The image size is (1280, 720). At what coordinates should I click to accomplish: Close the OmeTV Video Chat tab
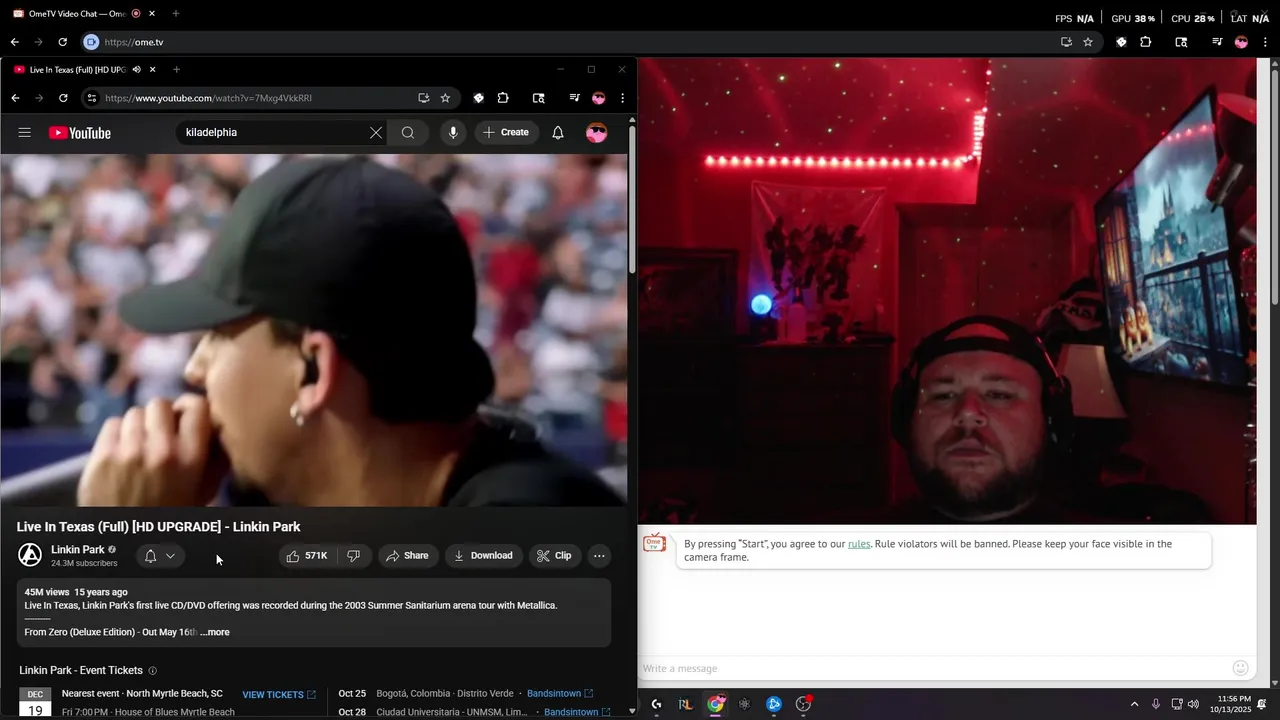click(x=151, y=14)
